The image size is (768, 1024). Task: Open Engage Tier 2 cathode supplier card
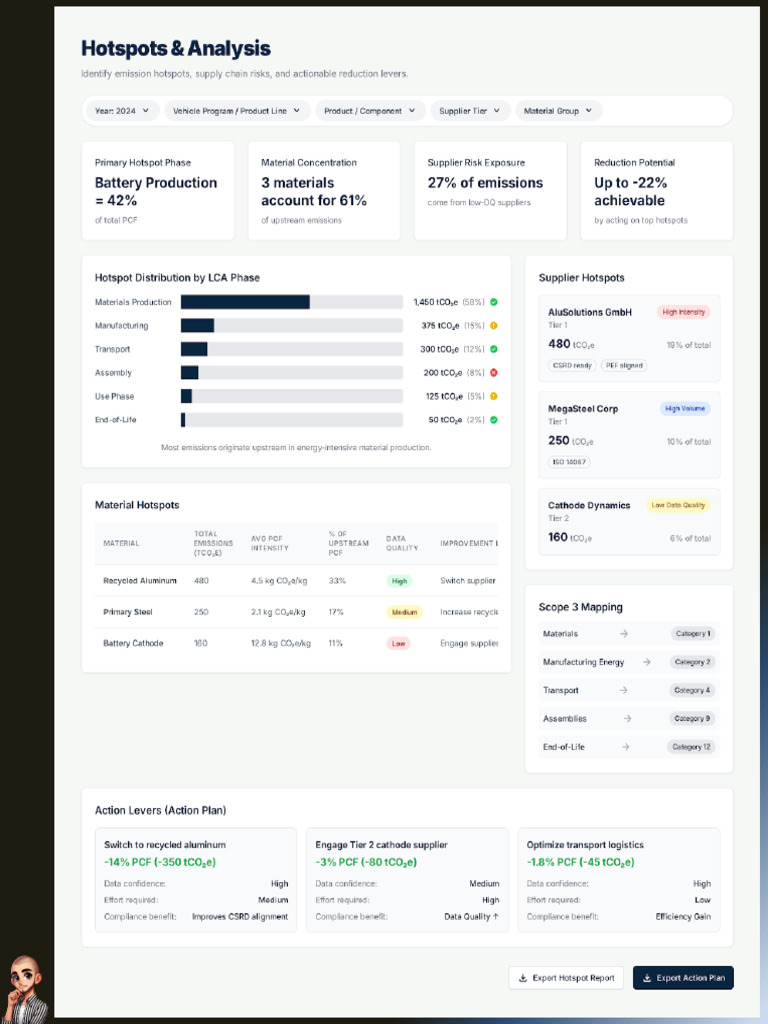[408, 880]
